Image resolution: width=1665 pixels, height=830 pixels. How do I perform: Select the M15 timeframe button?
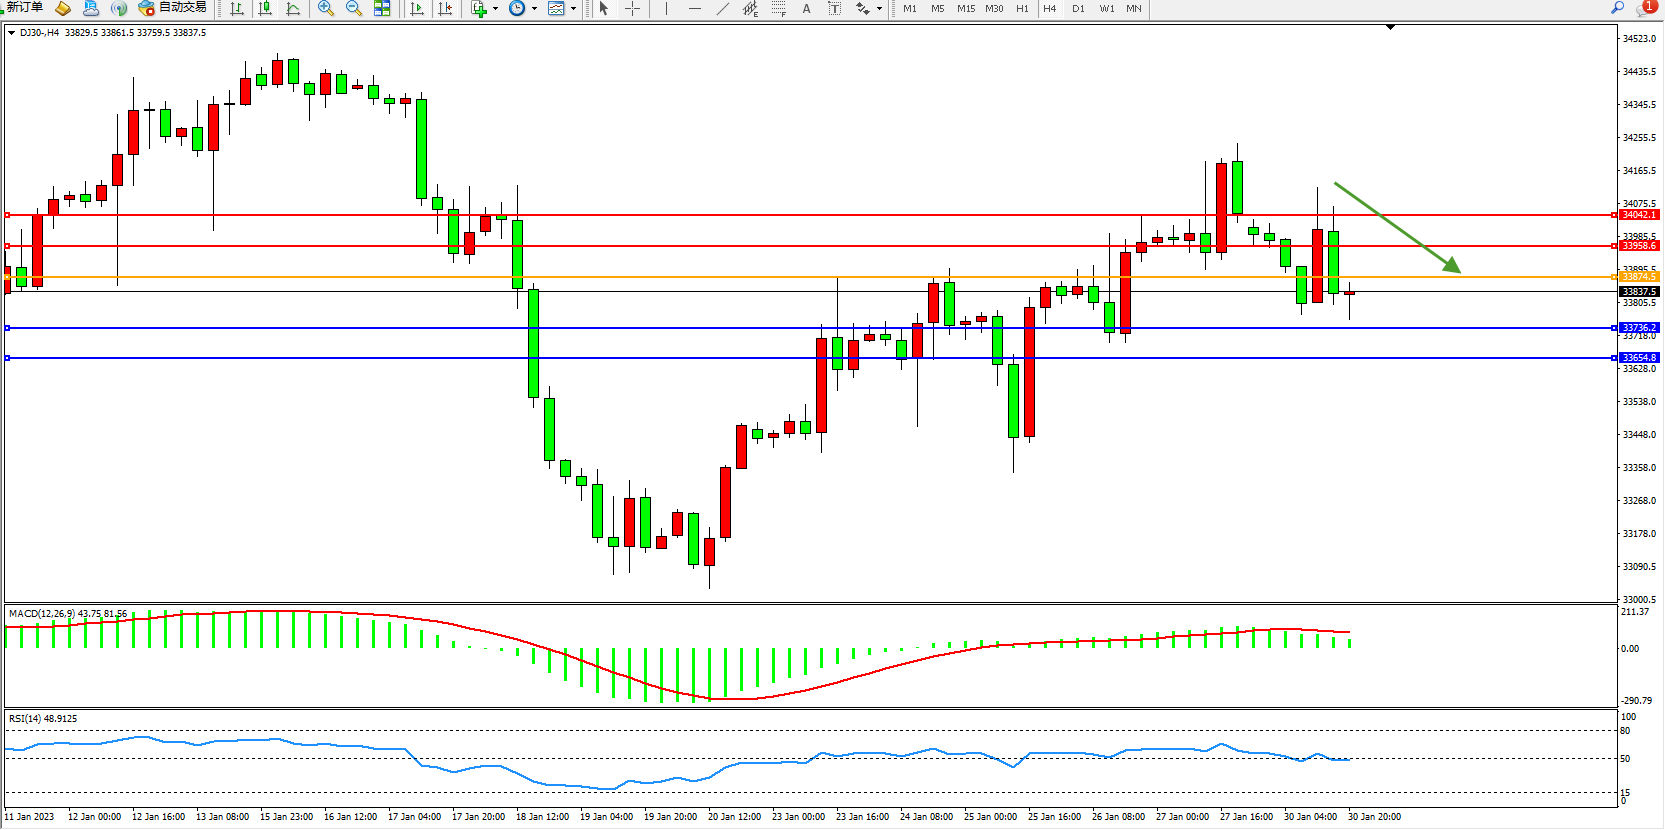pyautogui.click(x=965, y=9)
